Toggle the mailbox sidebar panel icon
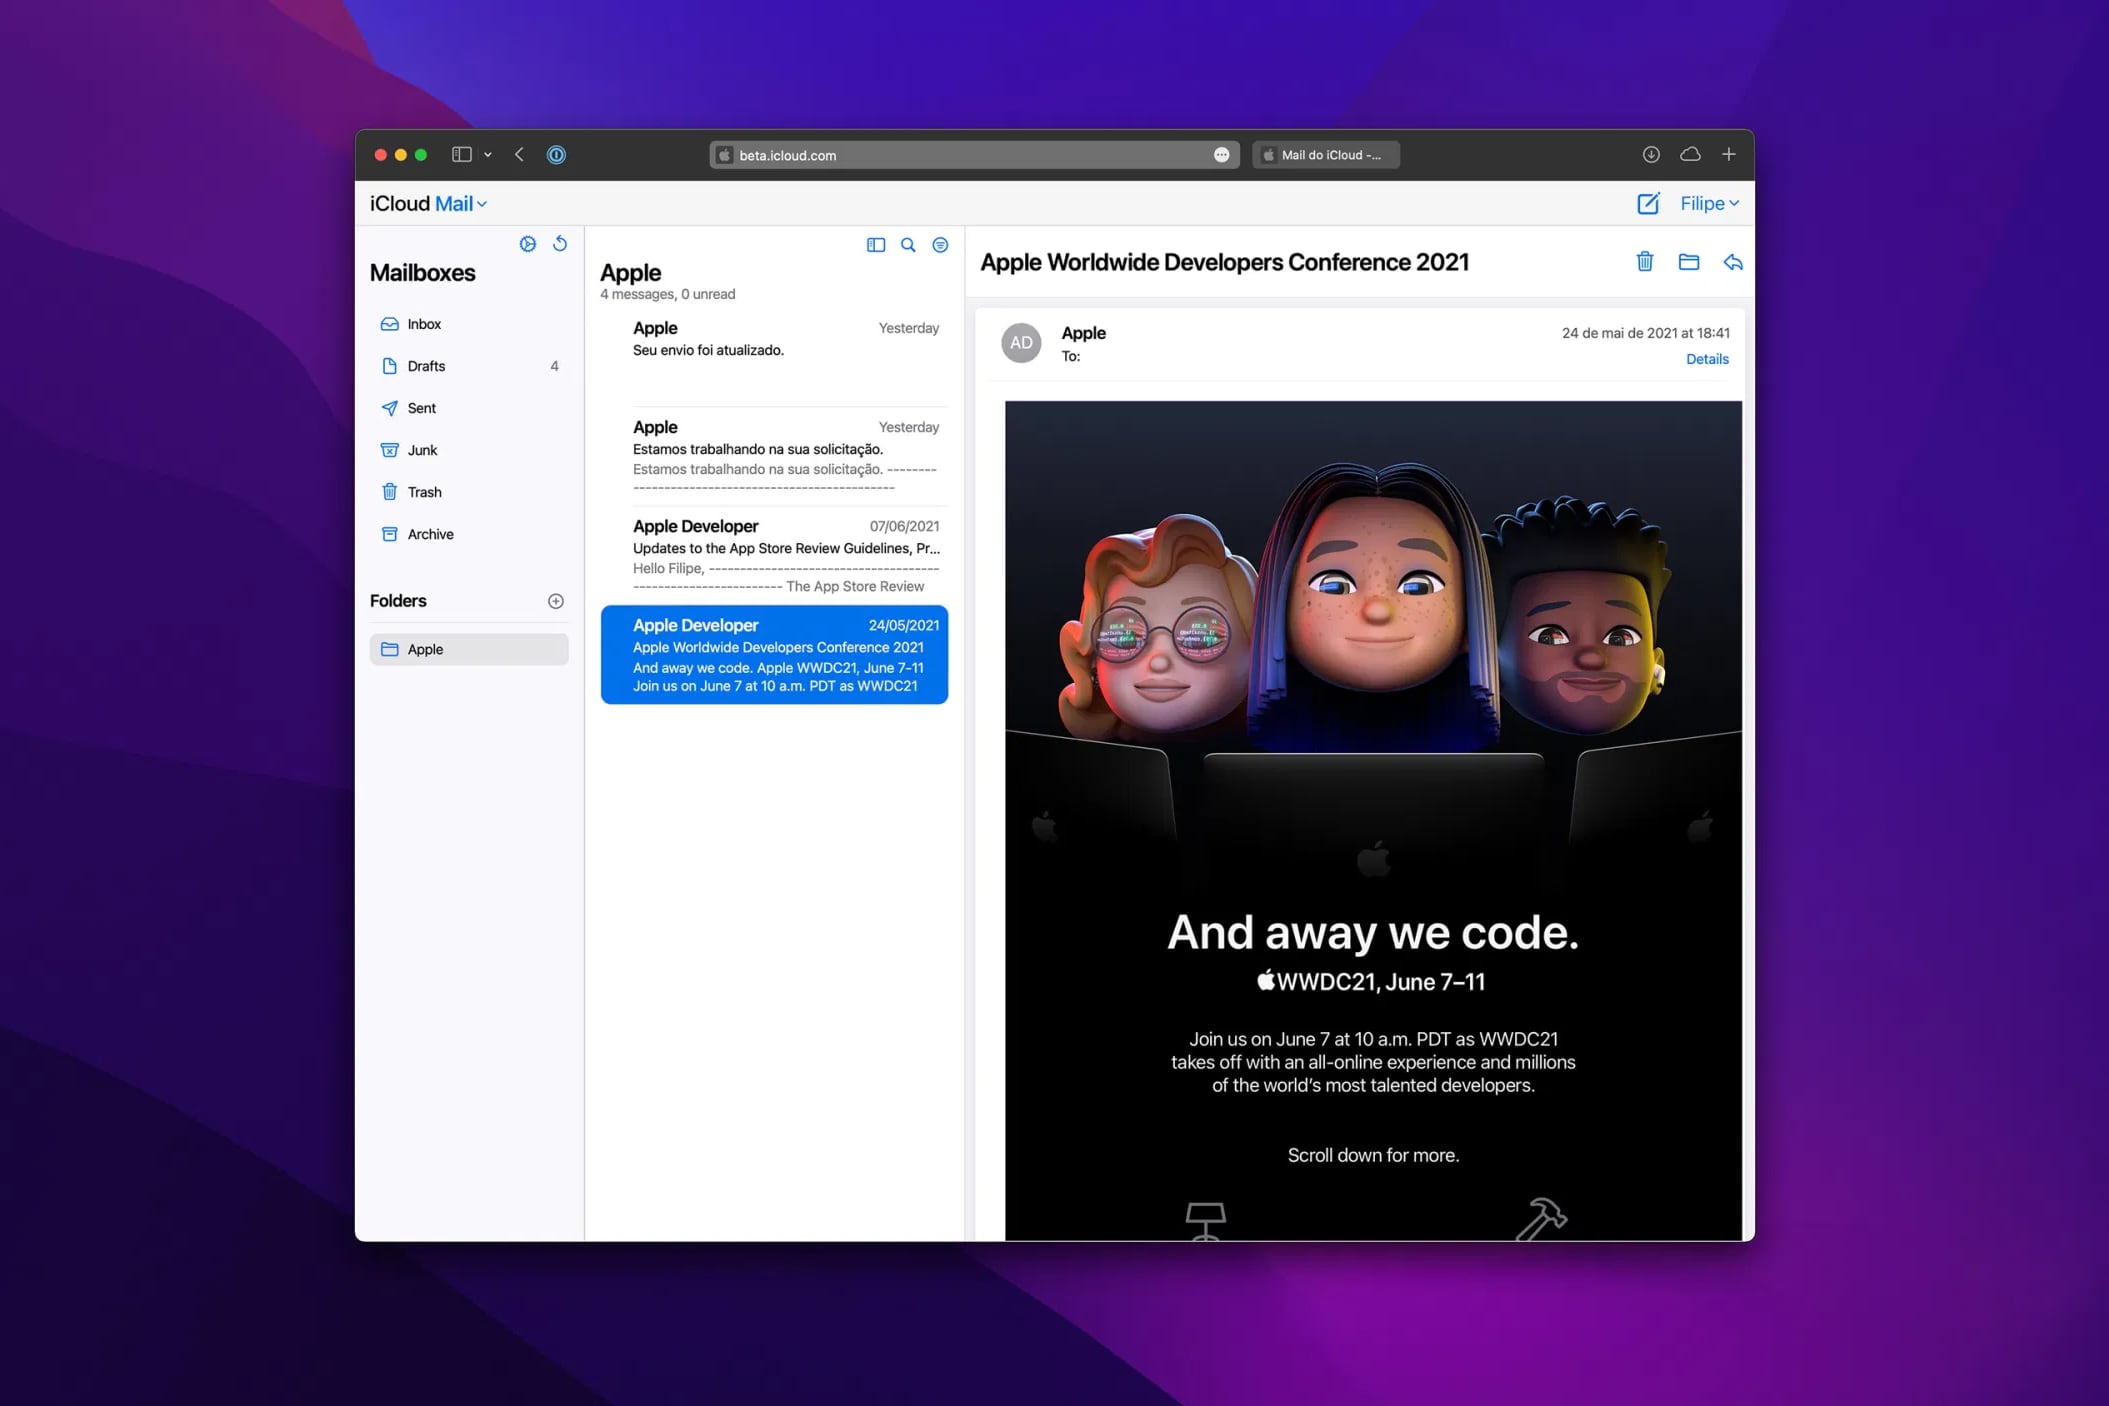 [876, 245]
